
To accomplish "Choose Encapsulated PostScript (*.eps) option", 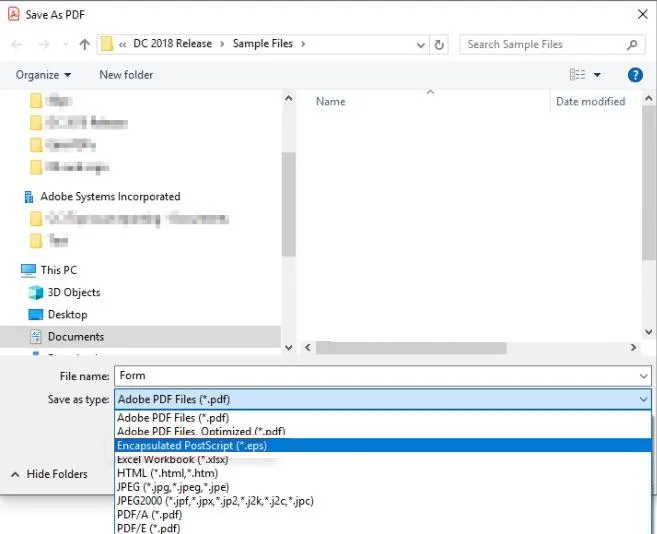I will coord(383,445).
